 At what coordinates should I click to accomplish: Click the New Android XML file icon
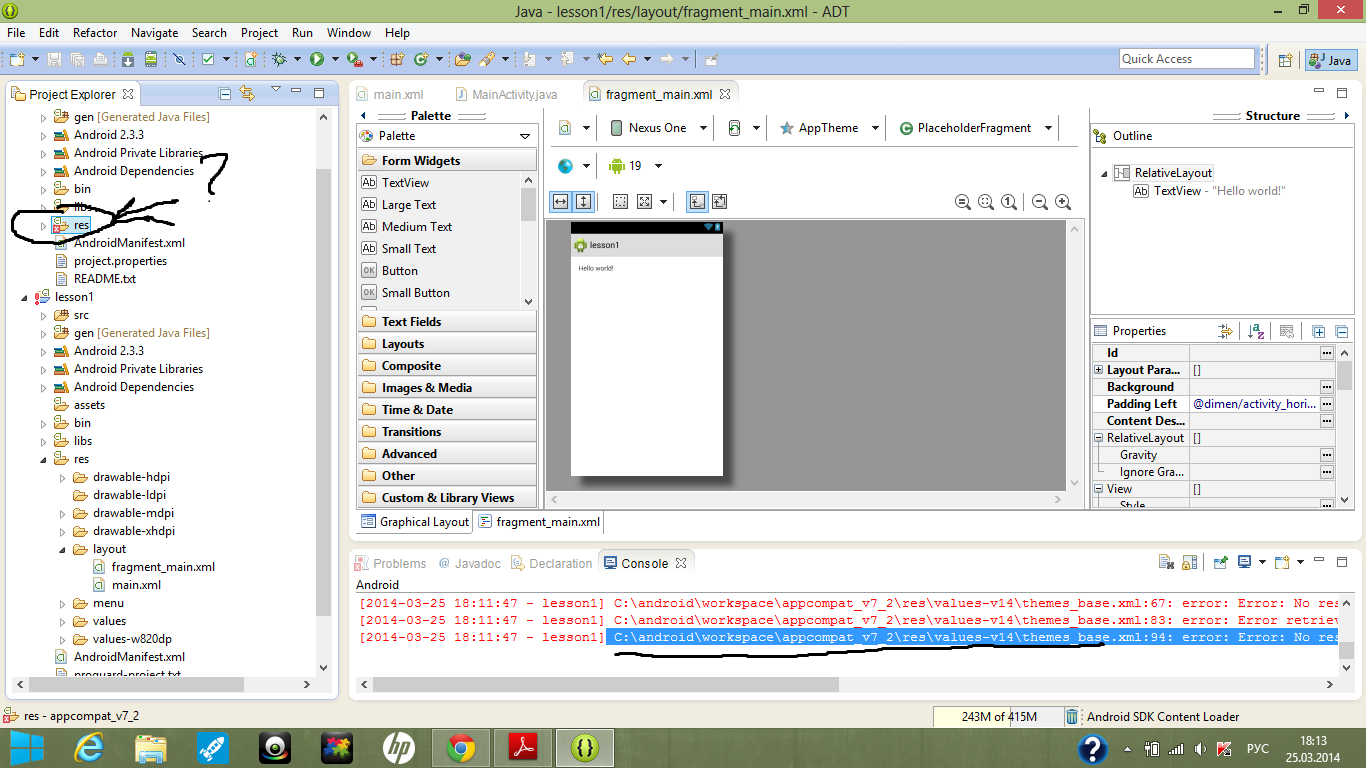tap(250, 59)
